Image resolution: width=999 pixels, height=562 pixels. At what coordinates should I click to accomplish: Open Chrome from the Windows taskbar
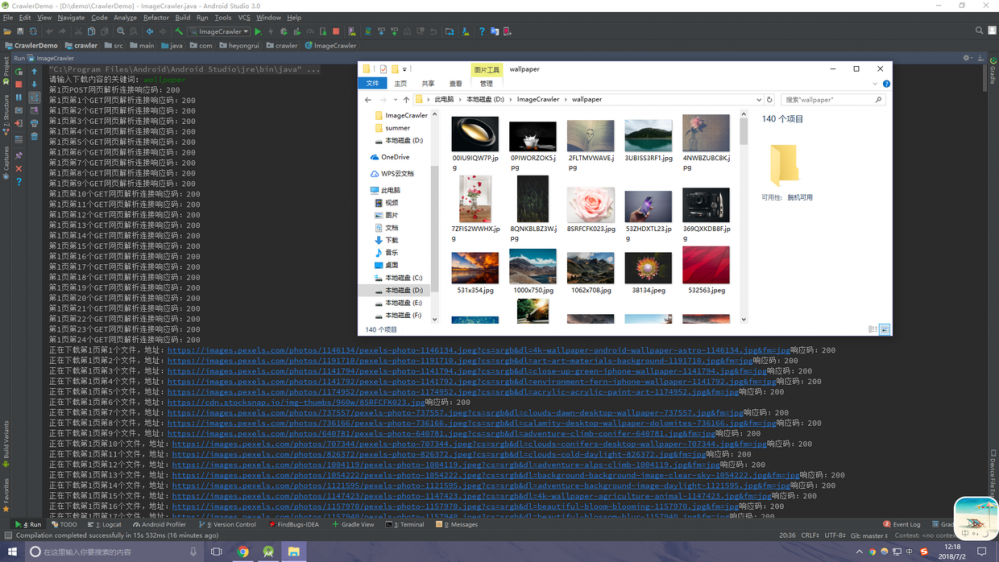click(243, 551)
